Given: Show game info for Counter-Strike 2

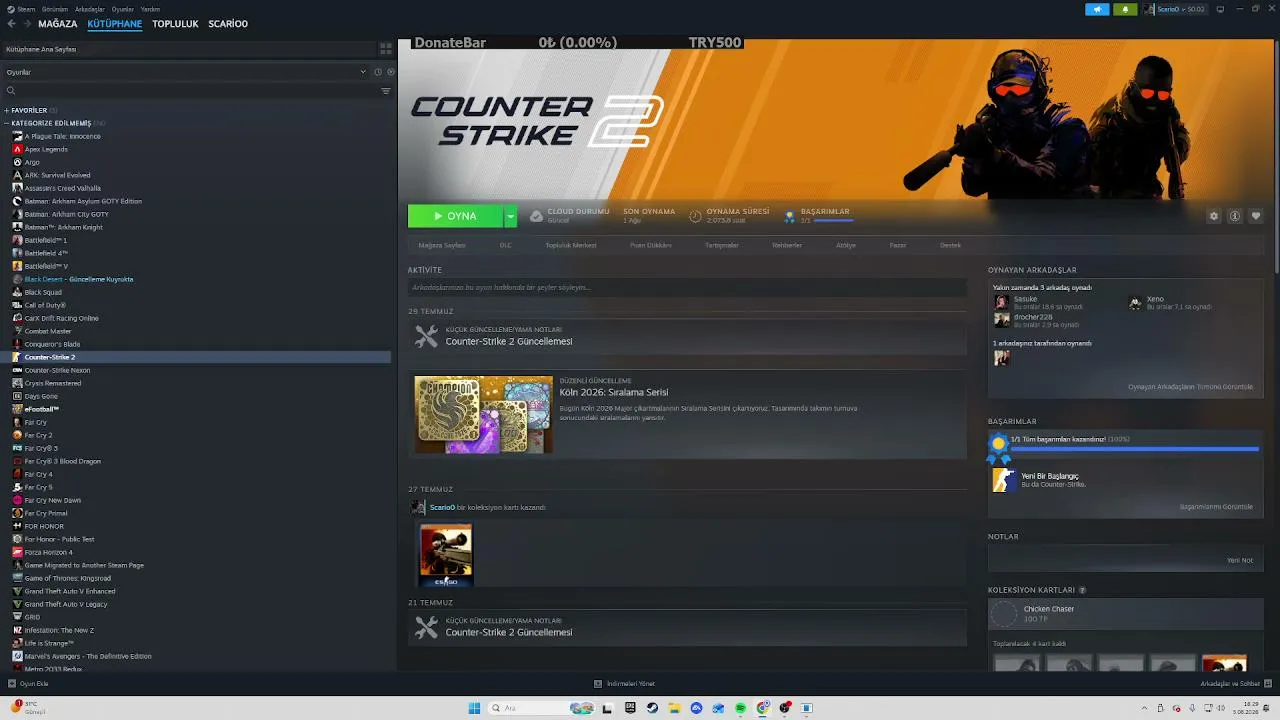Looking at the screenshot, I should (x=1235, y=216).
